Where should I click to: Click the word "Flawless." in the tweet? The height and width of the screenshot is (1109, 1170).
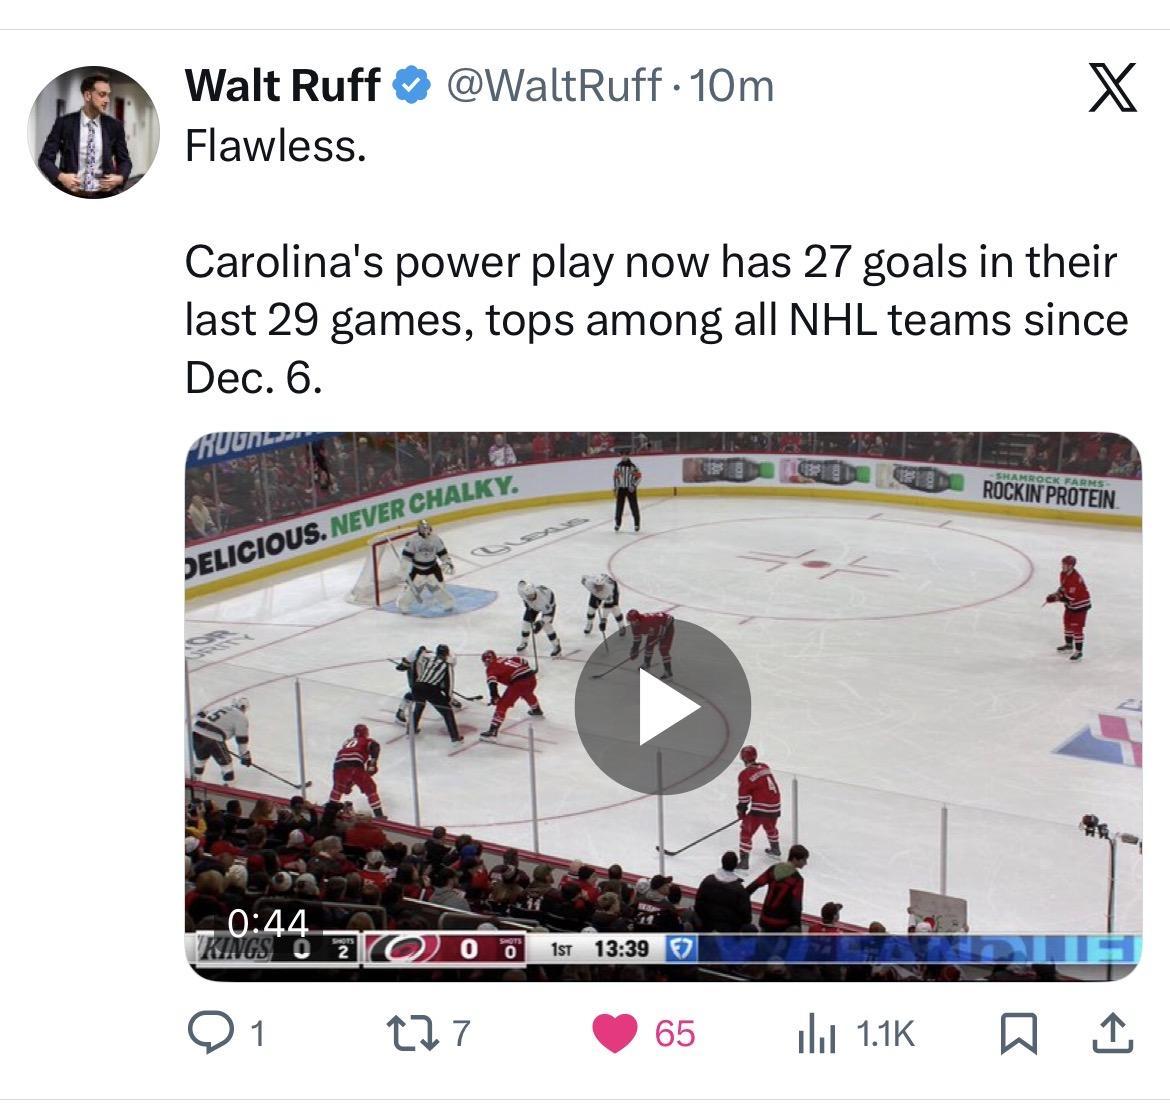click(x=276, y=147)
